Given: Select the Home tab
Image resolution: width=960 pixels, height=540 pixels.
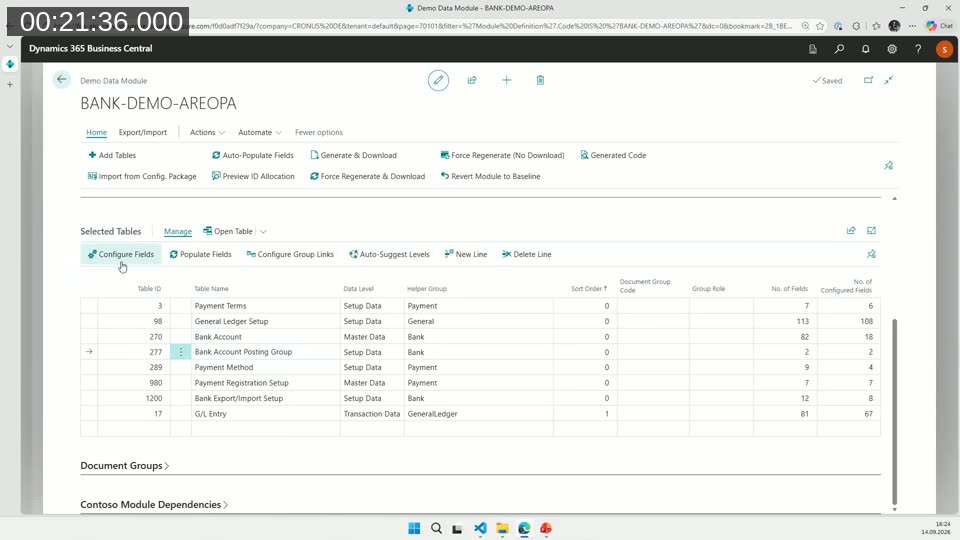Looking at the screenshot, I should 96,132.
